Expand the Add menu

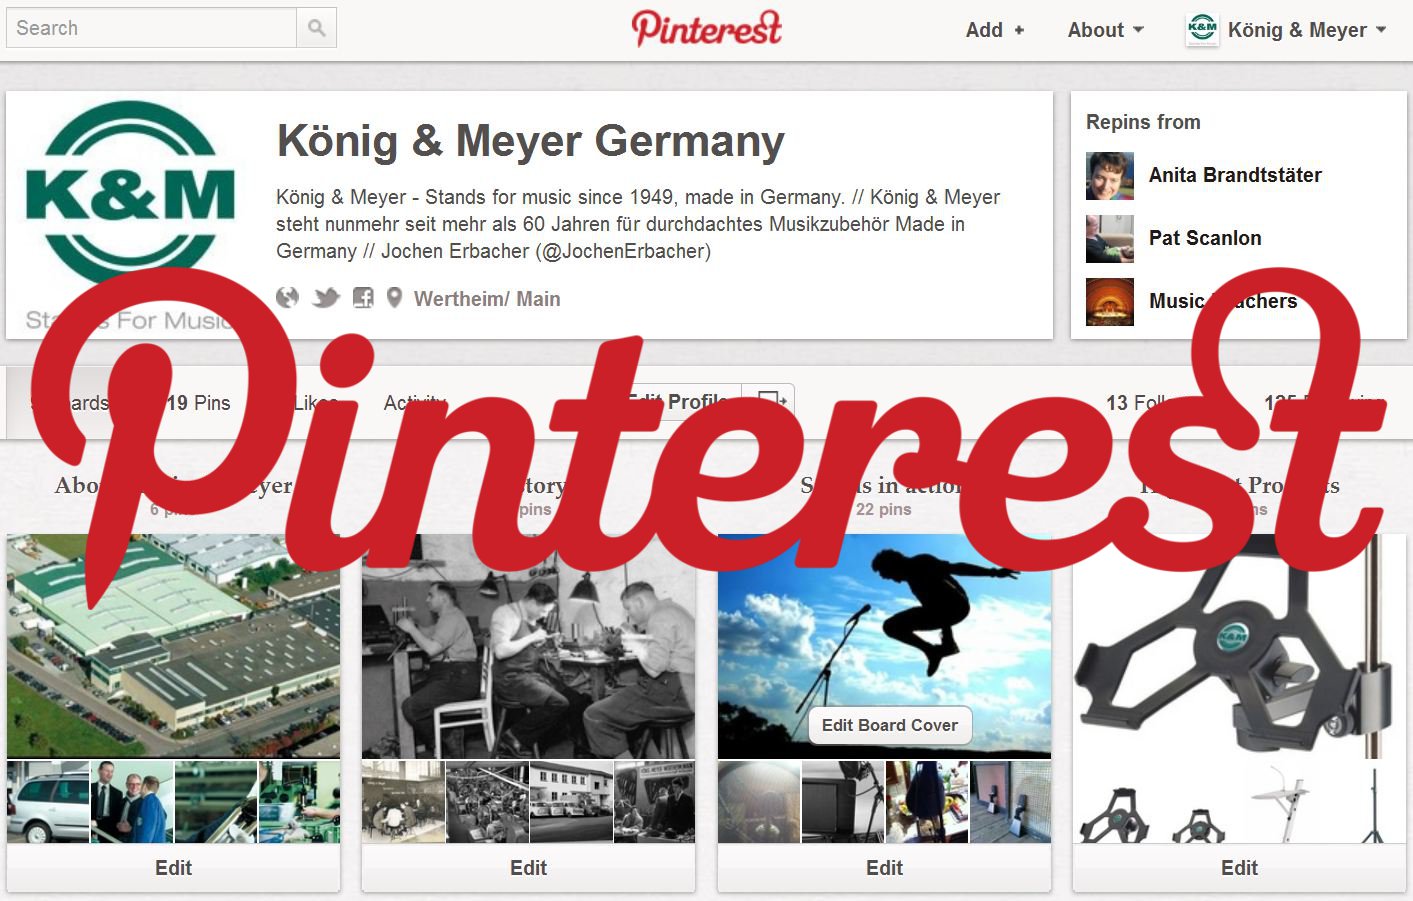coord(995,30)
